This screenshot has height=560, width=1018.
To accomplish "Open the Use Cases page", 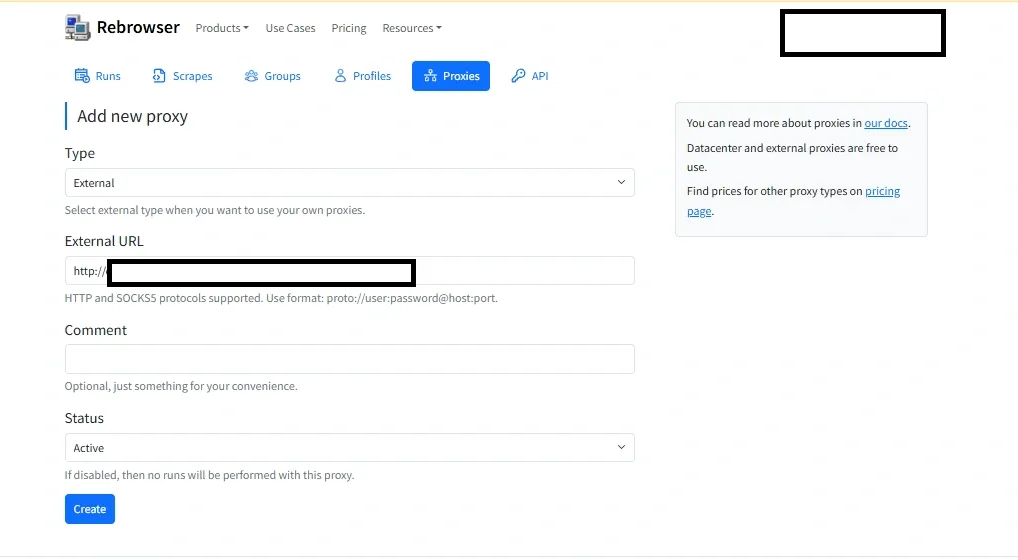I will [290, 28].
